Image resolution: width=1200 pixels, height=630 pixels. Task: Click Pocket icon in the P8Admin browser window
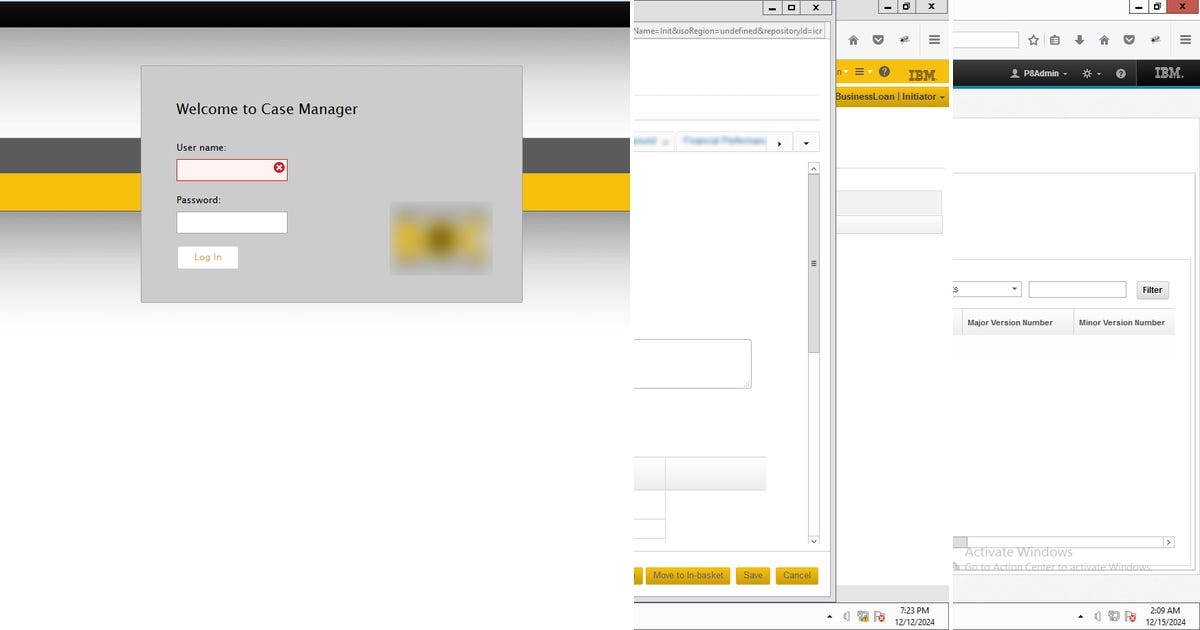coord(1129,40)
